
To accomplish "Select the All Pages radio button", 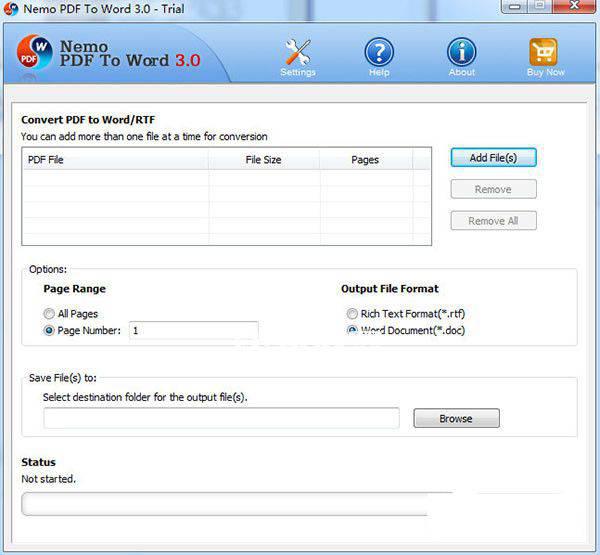I will (49, 314).
